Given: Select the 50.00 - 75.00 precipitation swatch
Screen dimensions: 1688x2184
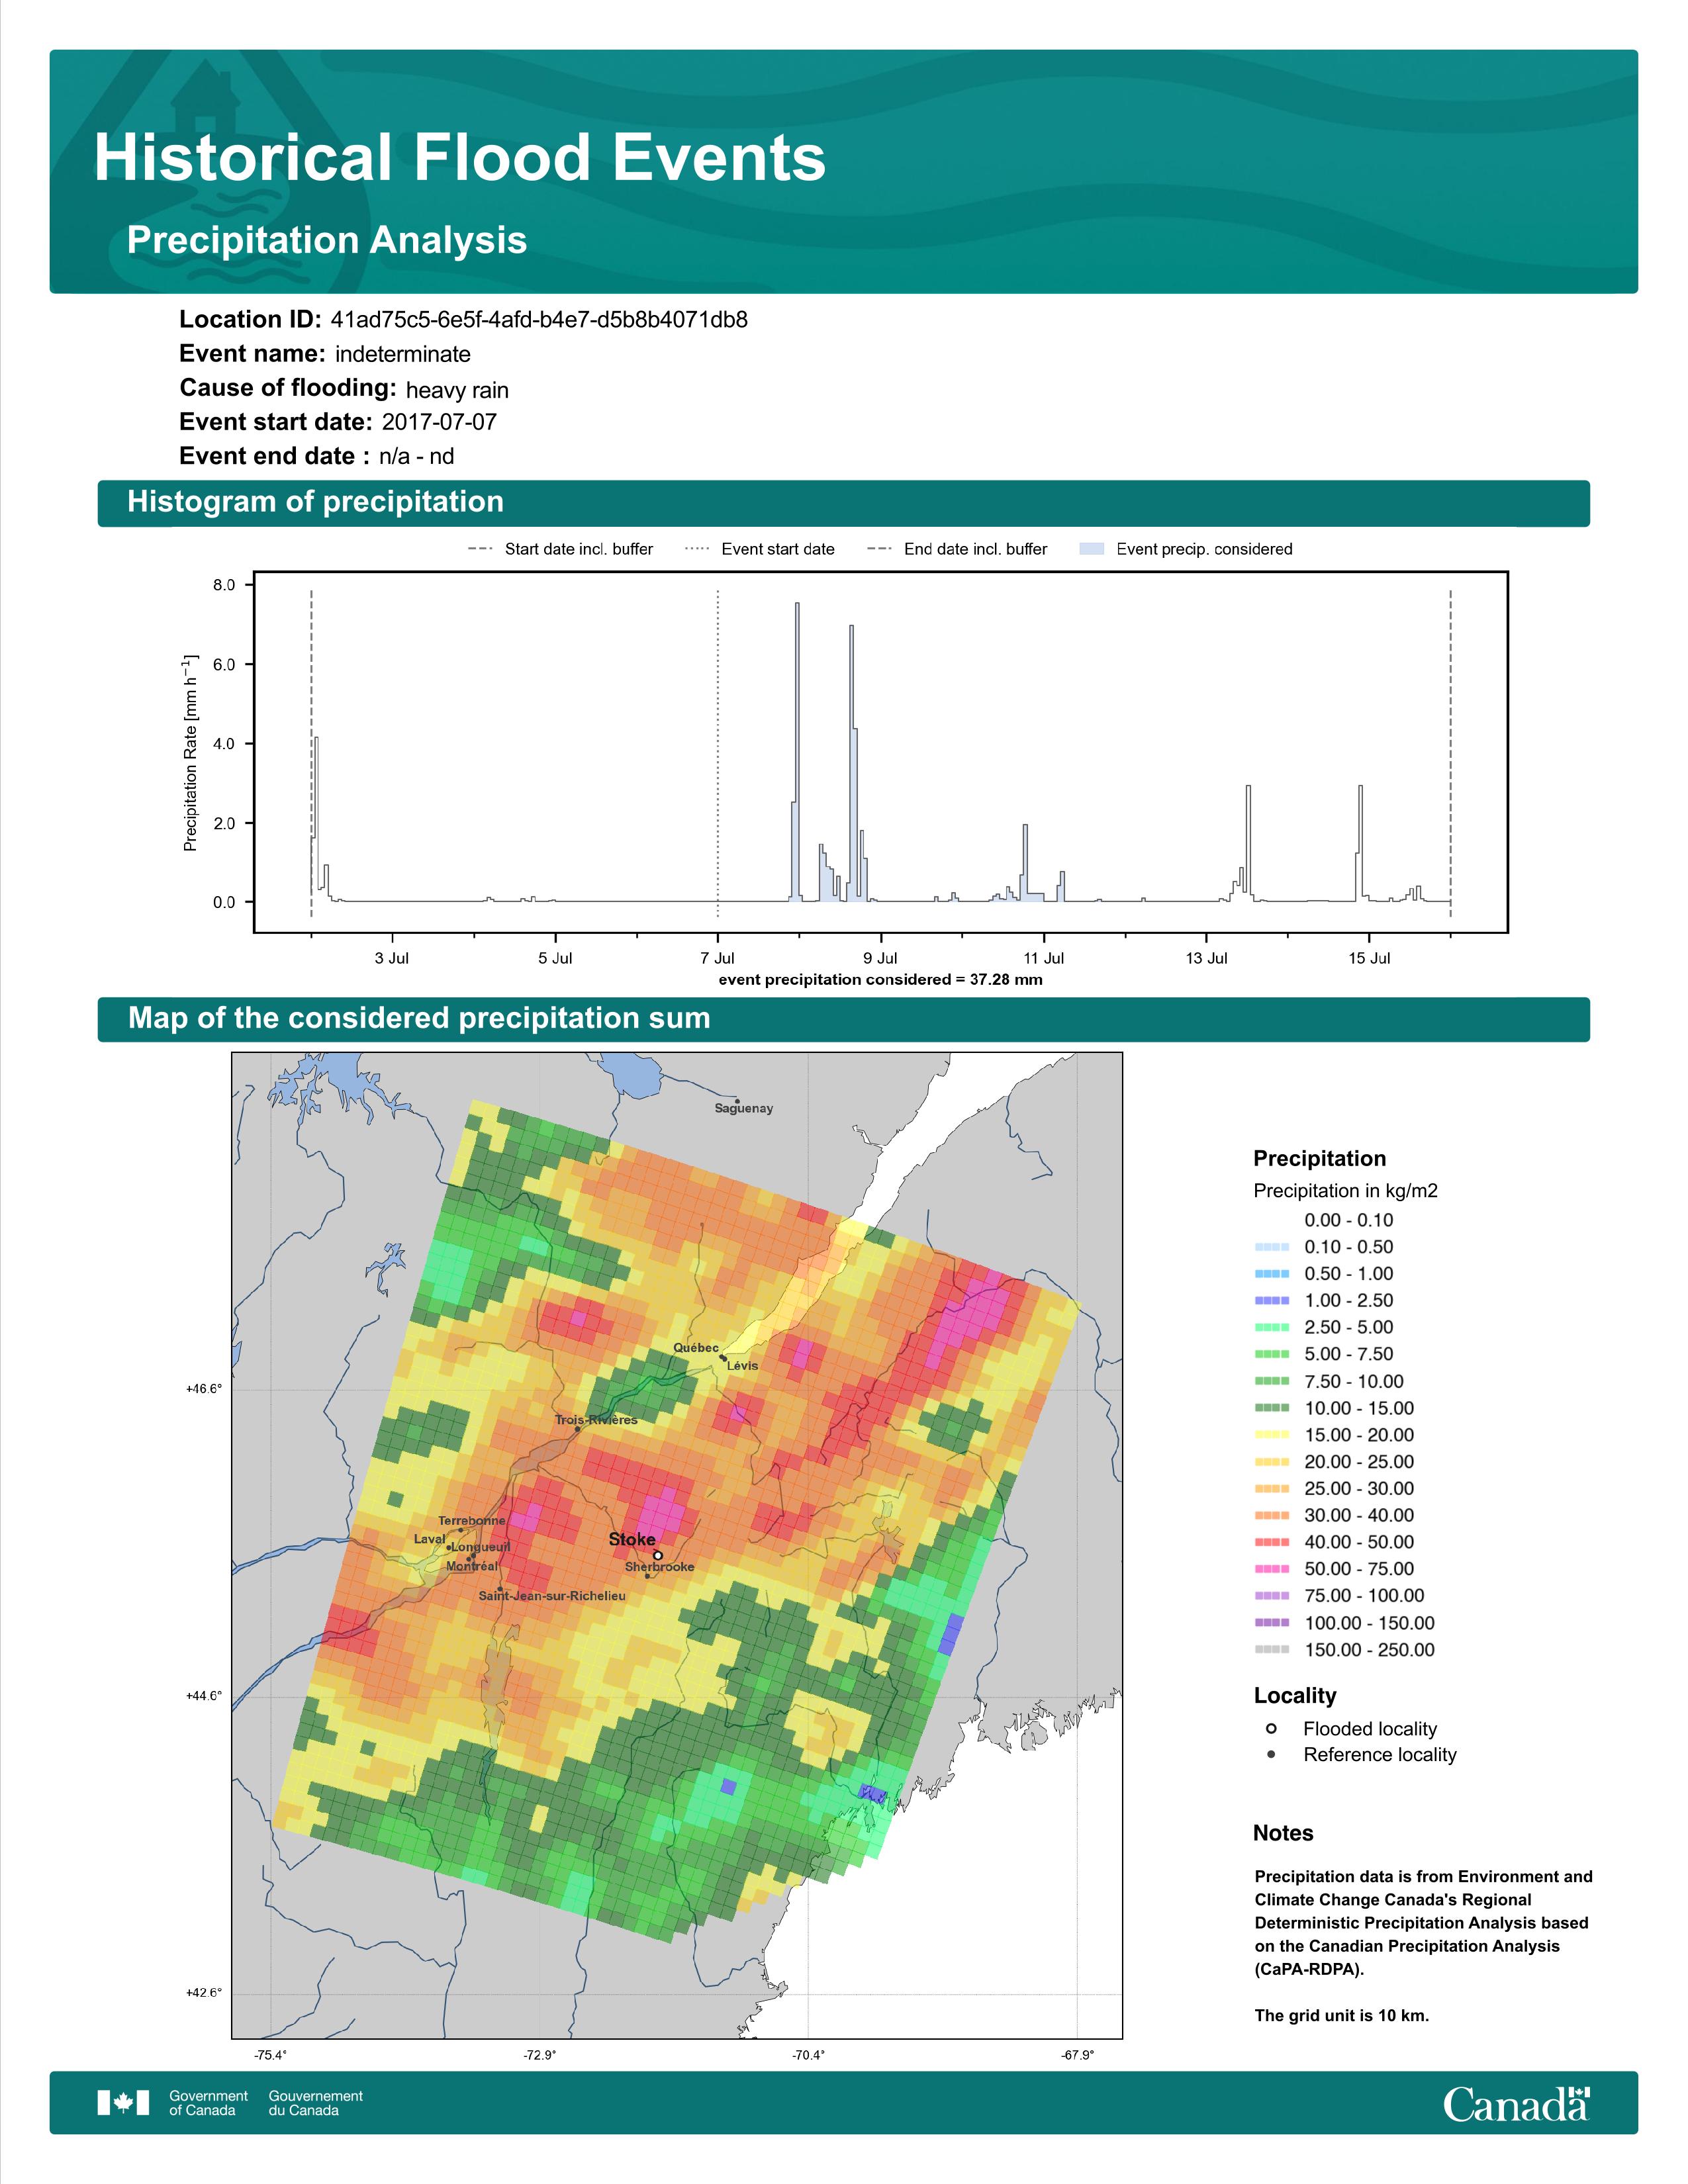Looking at the screenshot, I should [x=1271, y=1569].
